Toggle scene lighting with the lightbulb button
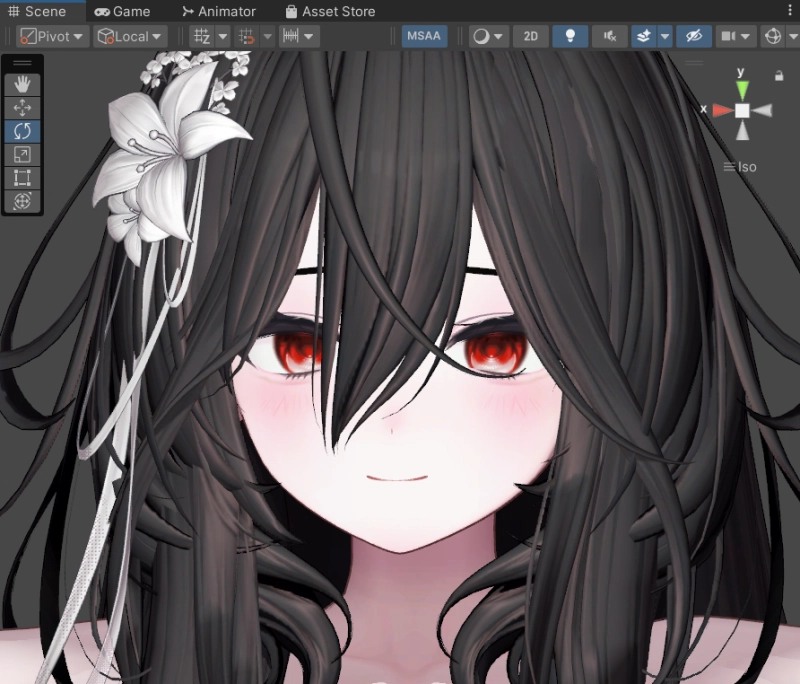 click(x=570, y=36)
